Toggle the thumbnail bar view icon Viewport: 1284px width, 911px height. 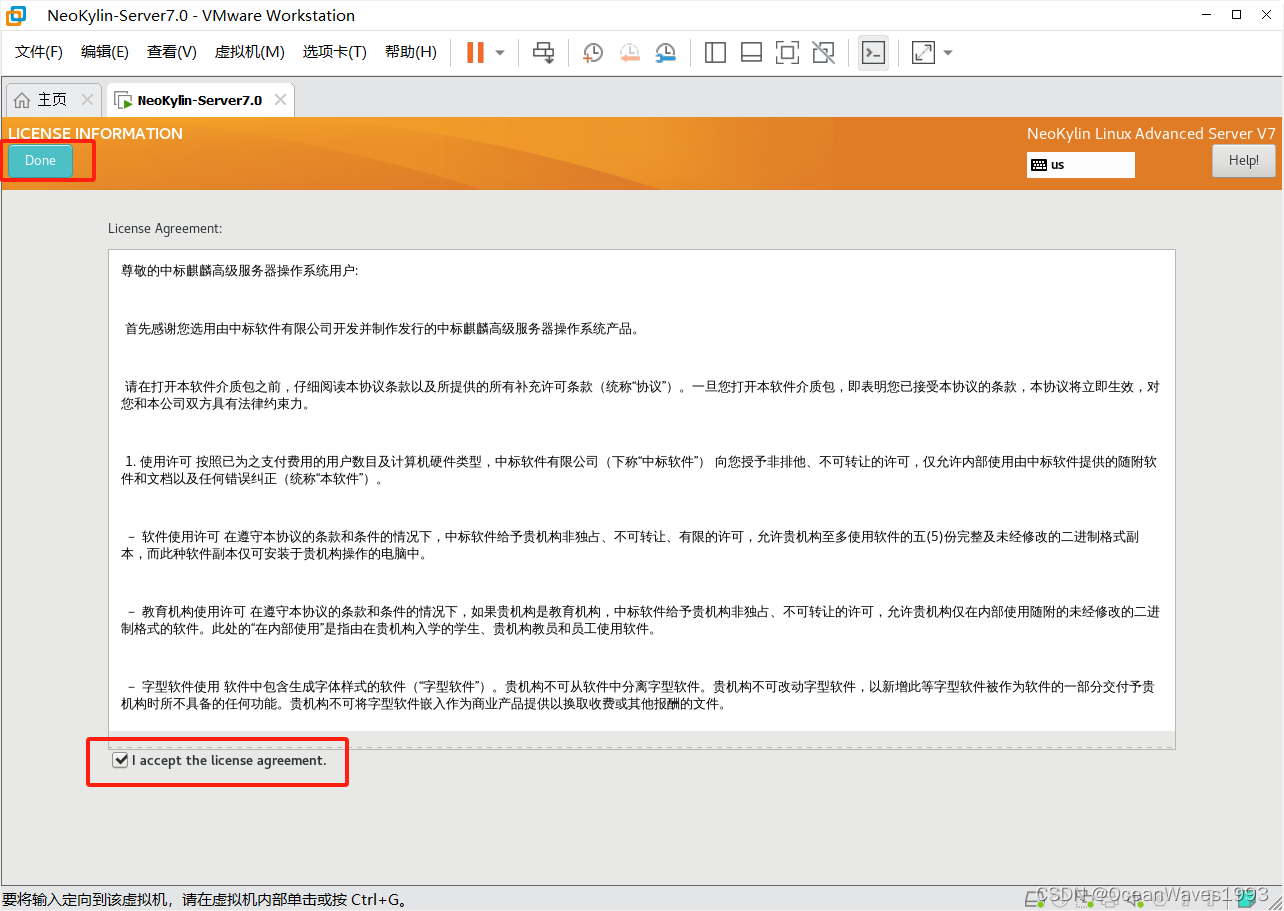pyautogui.click(x=751, y=52)
